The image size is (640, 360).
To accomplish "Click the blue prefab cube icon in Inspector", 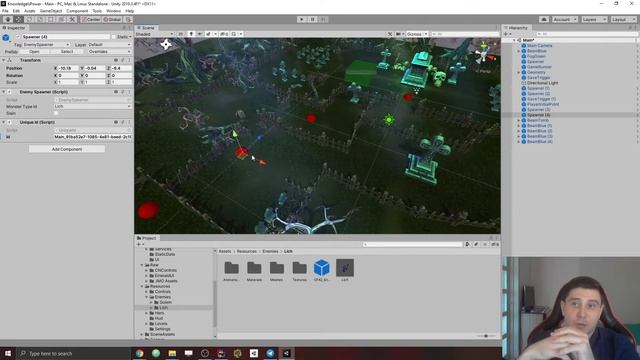I will [x=6, y=38].
